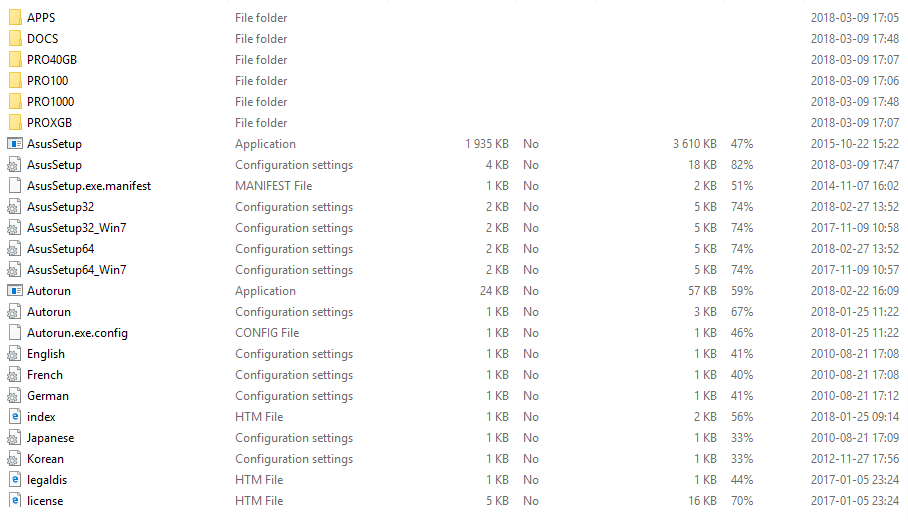Select the PRO40GB folder icon
This screenshot has width=908, height=520.
[x=15, y=60]
